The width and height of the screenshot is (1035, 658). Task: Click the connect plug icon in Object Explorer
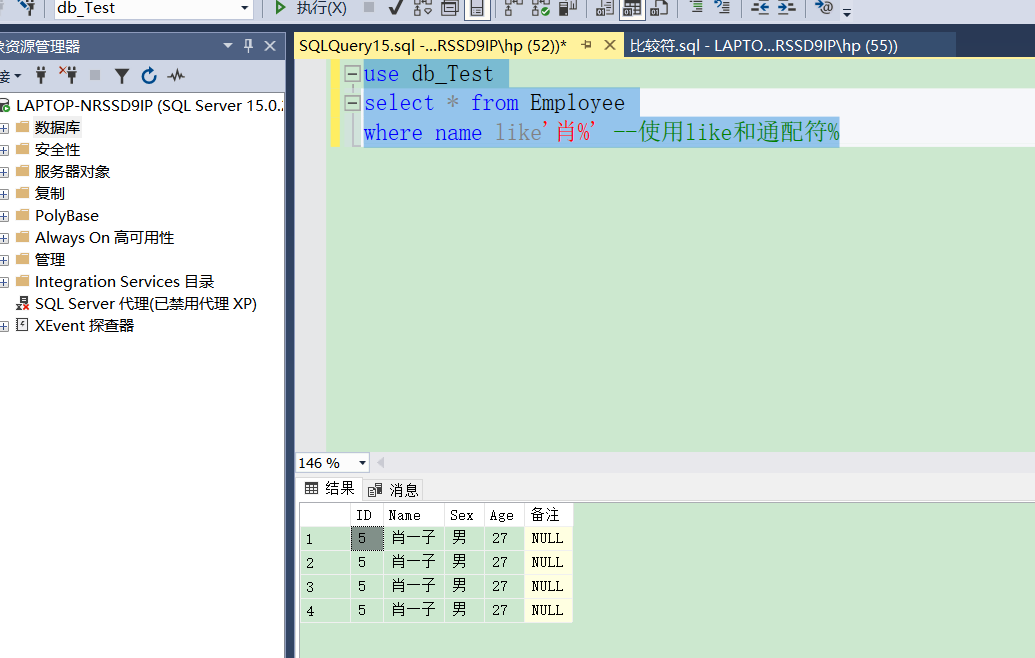(x=41, y=75)
